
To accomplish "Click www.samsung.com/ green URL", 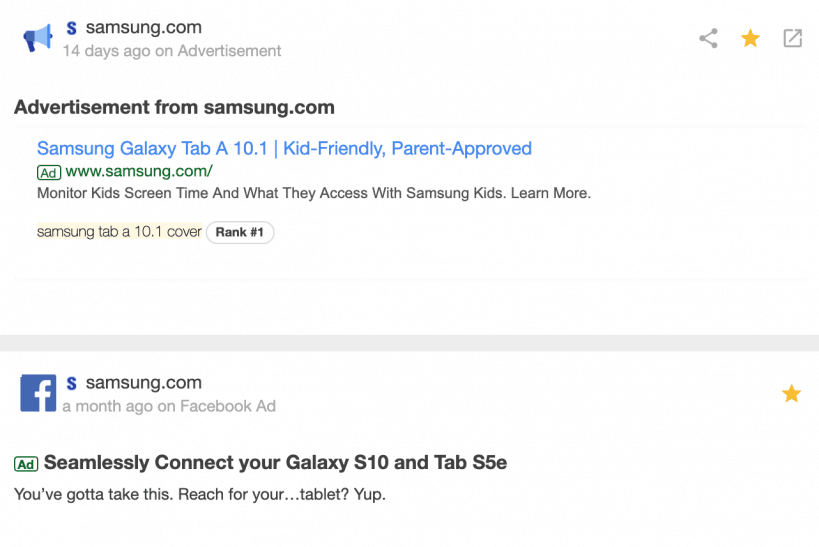I will pos(139,171).
